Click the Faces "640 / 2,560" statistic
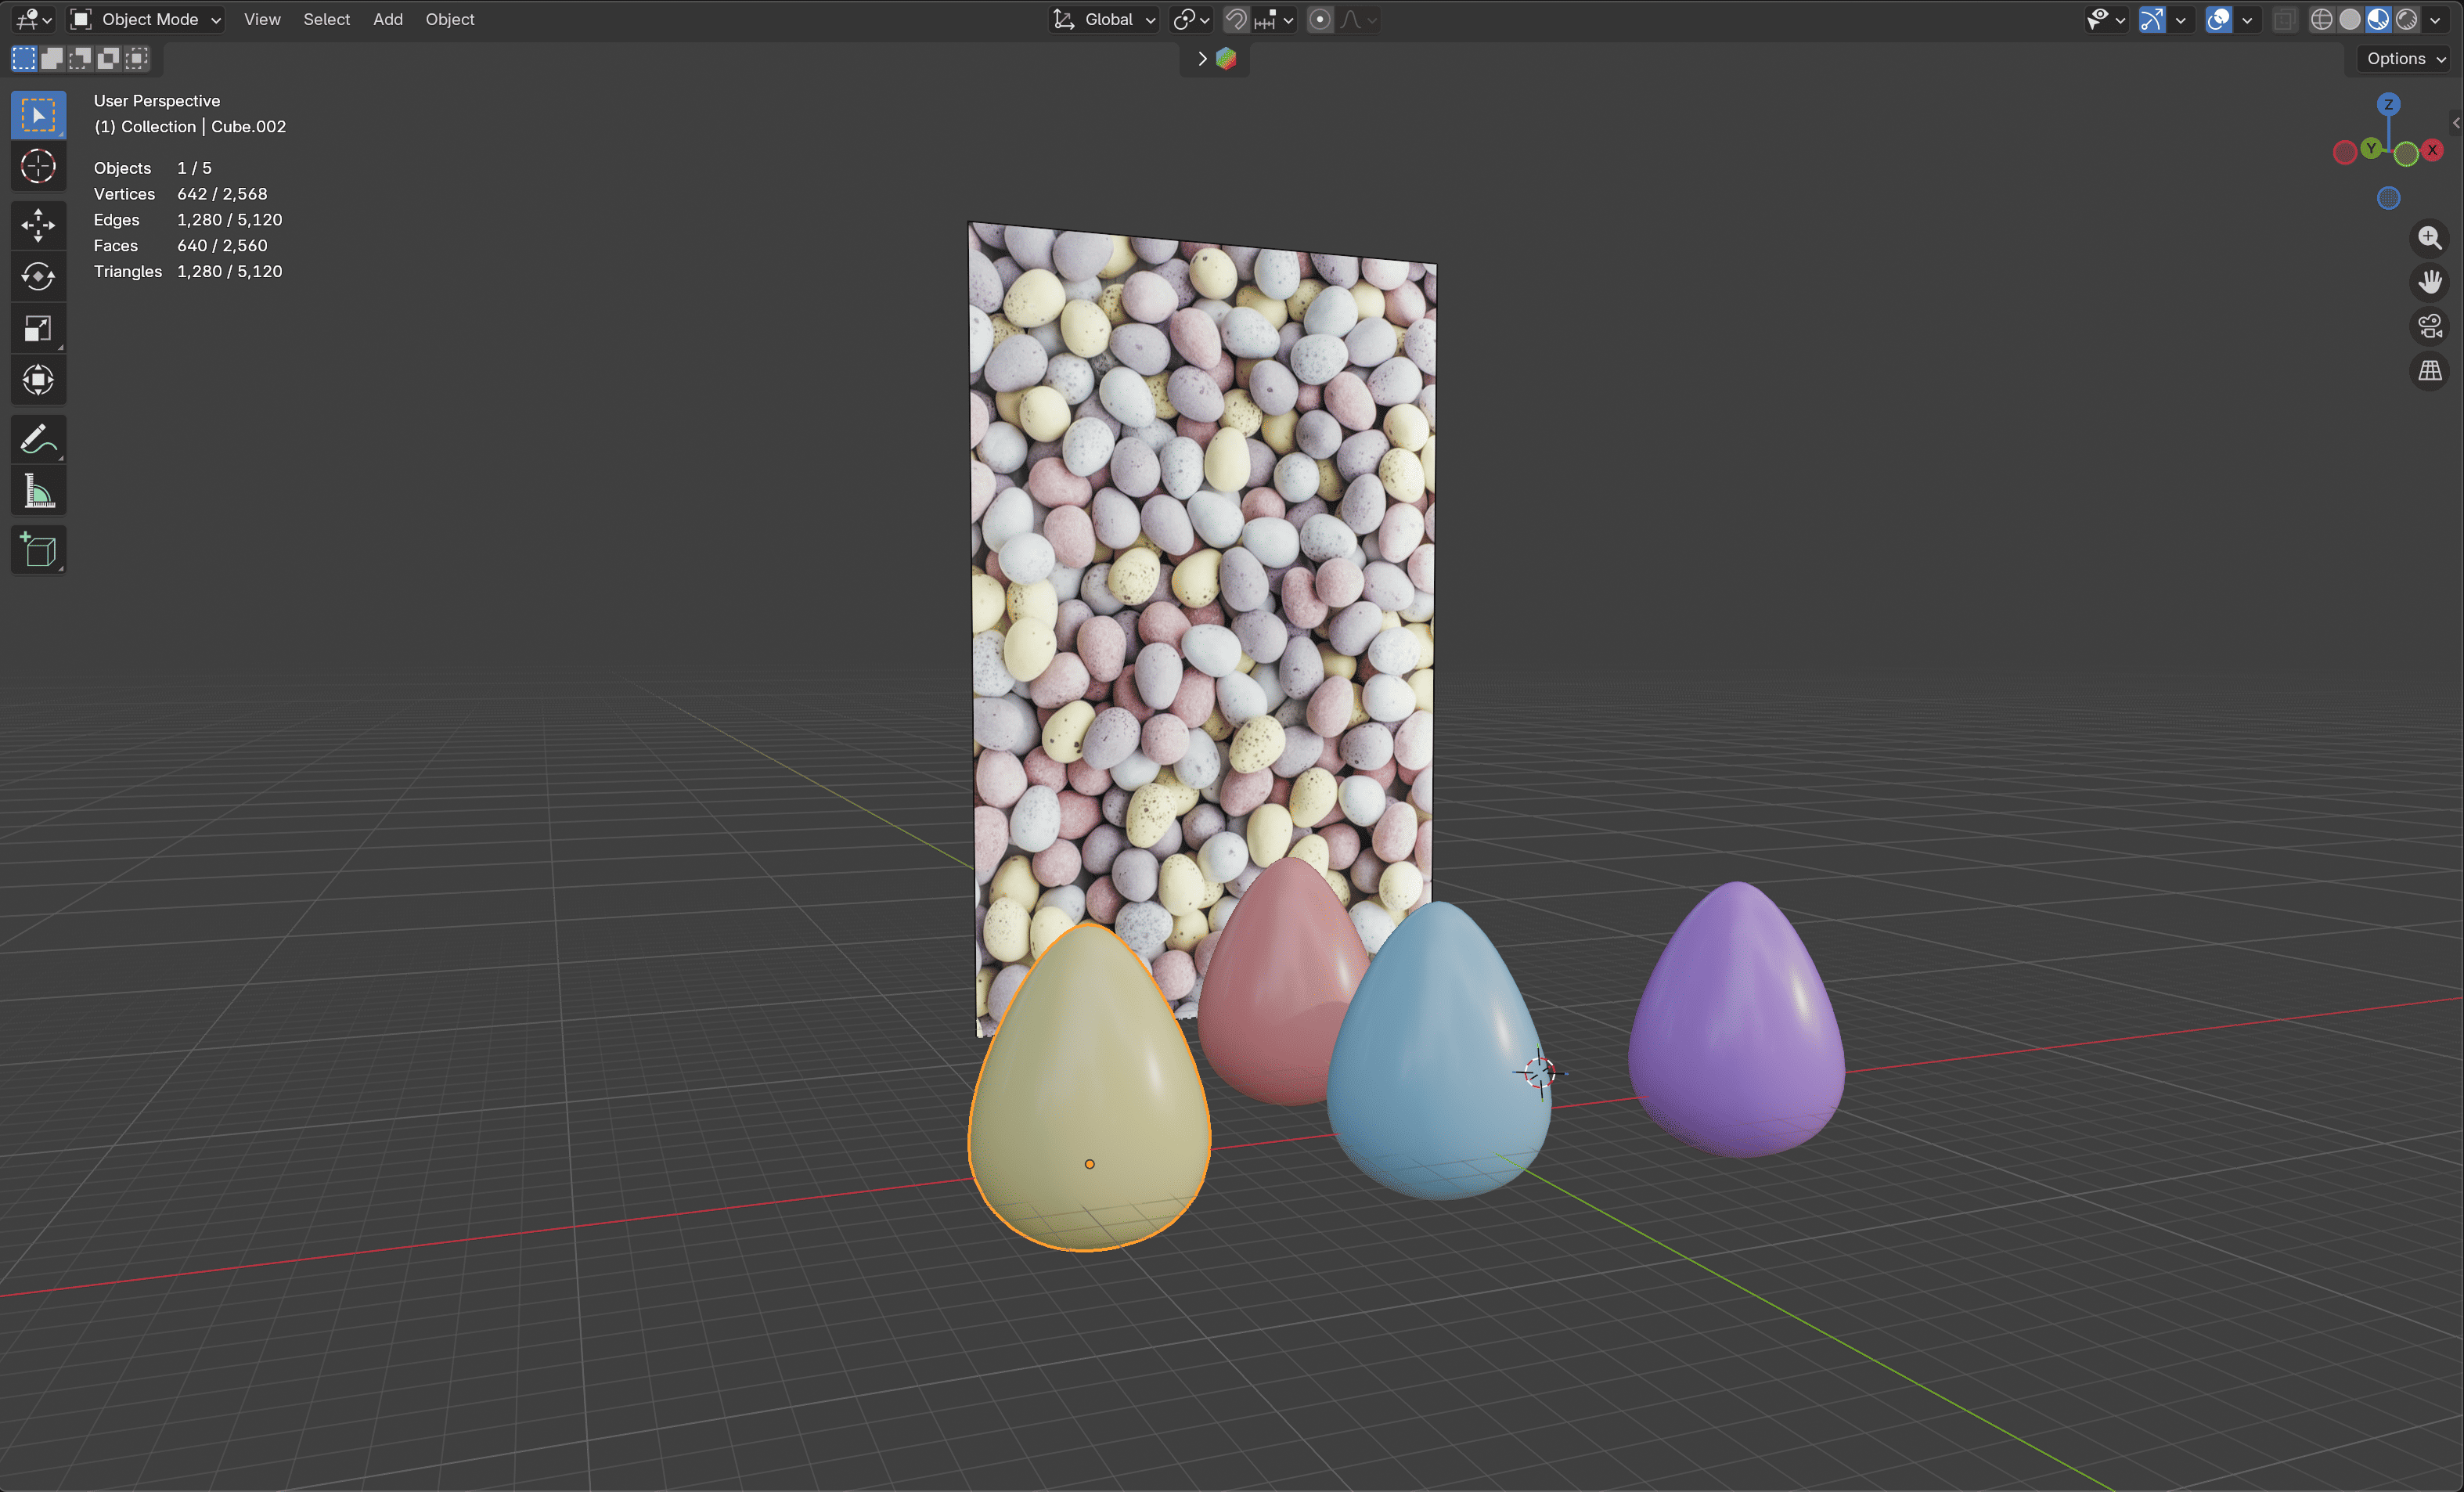Screen dimensions: 2464x1492 [222, 246]
